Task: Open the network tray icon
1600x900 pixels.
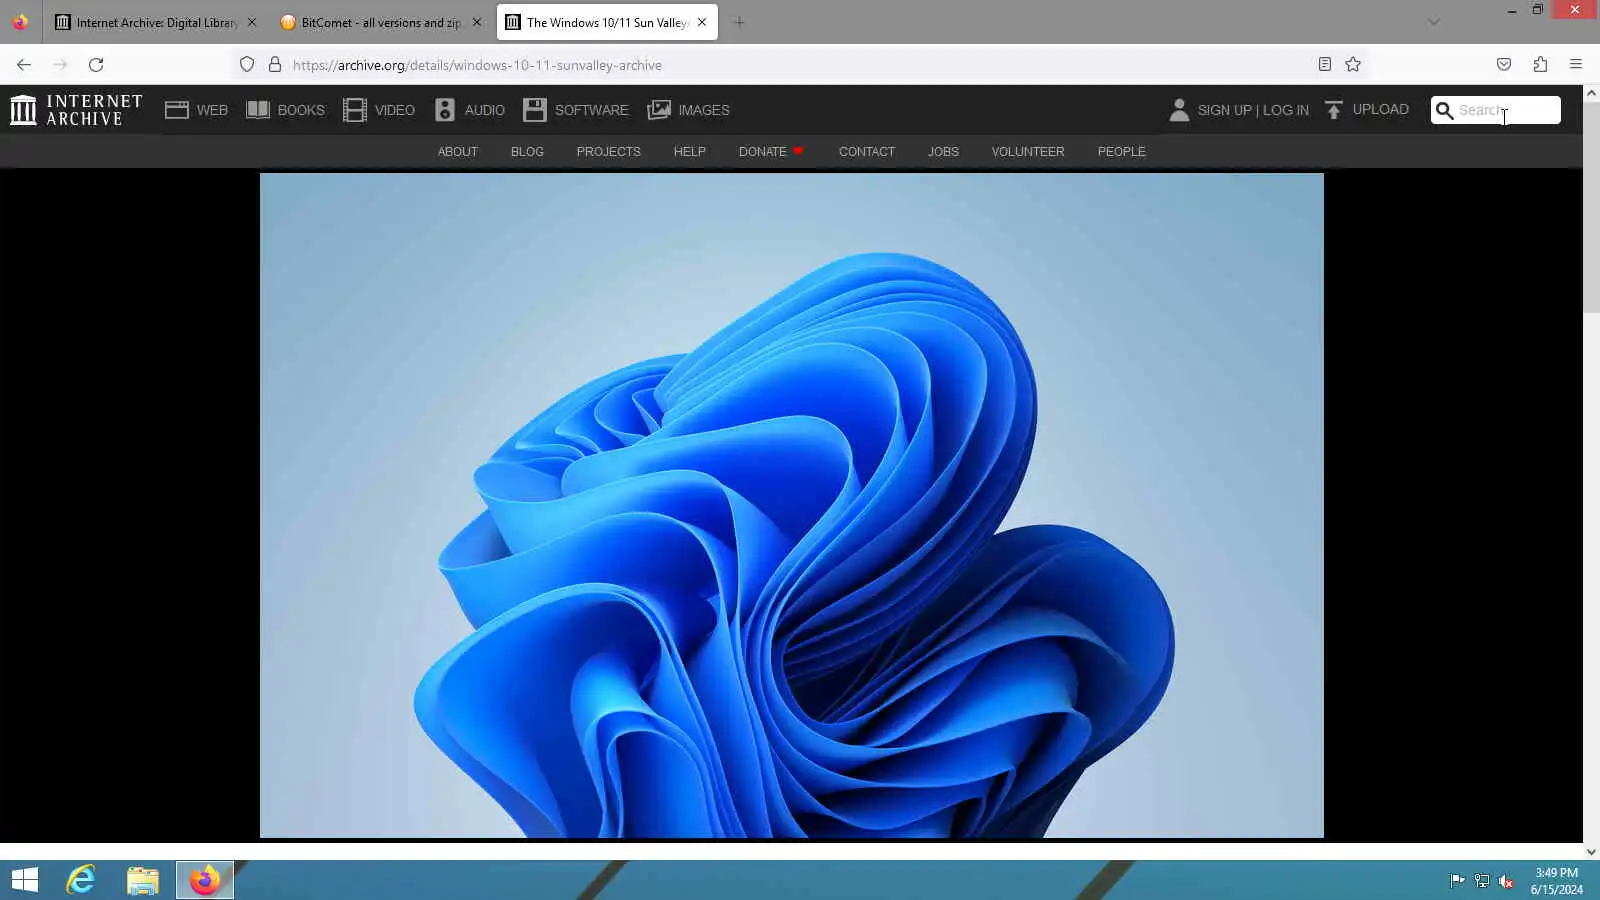Action: (1482, 881)
